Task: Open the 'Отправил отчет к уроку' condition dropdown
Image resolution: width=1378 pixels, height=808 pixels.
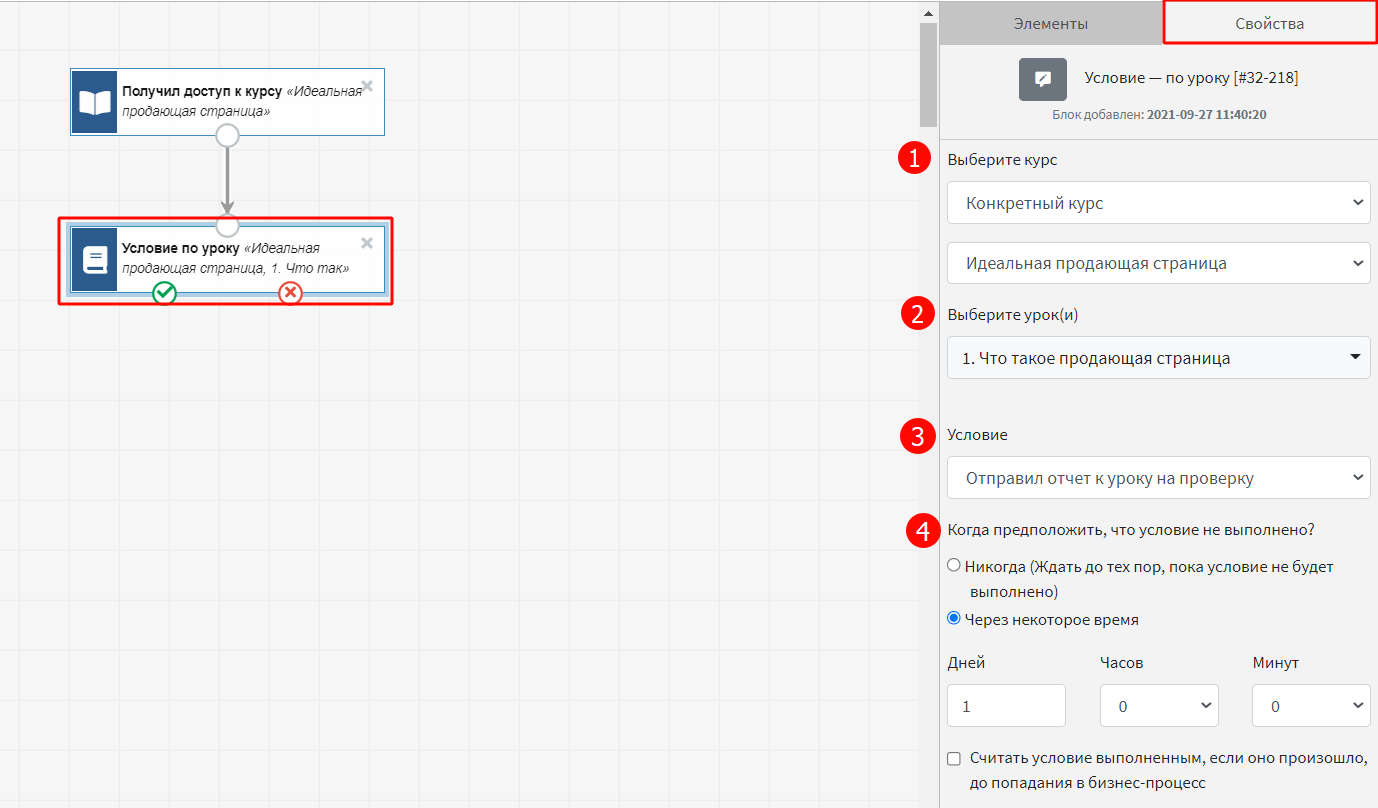Action: (1158, 478)
